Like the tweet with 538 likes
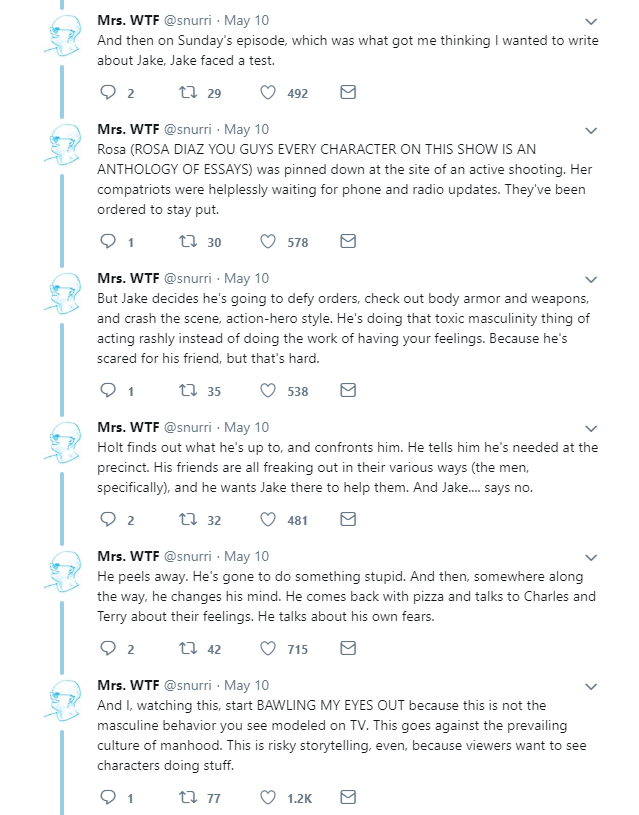Screen dimensions: 639x815 point(268,391)
